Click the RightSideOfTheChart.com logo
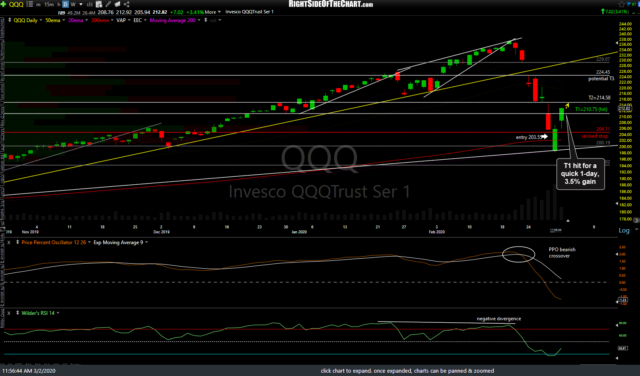The image size is (640, 376). (331, 4)
